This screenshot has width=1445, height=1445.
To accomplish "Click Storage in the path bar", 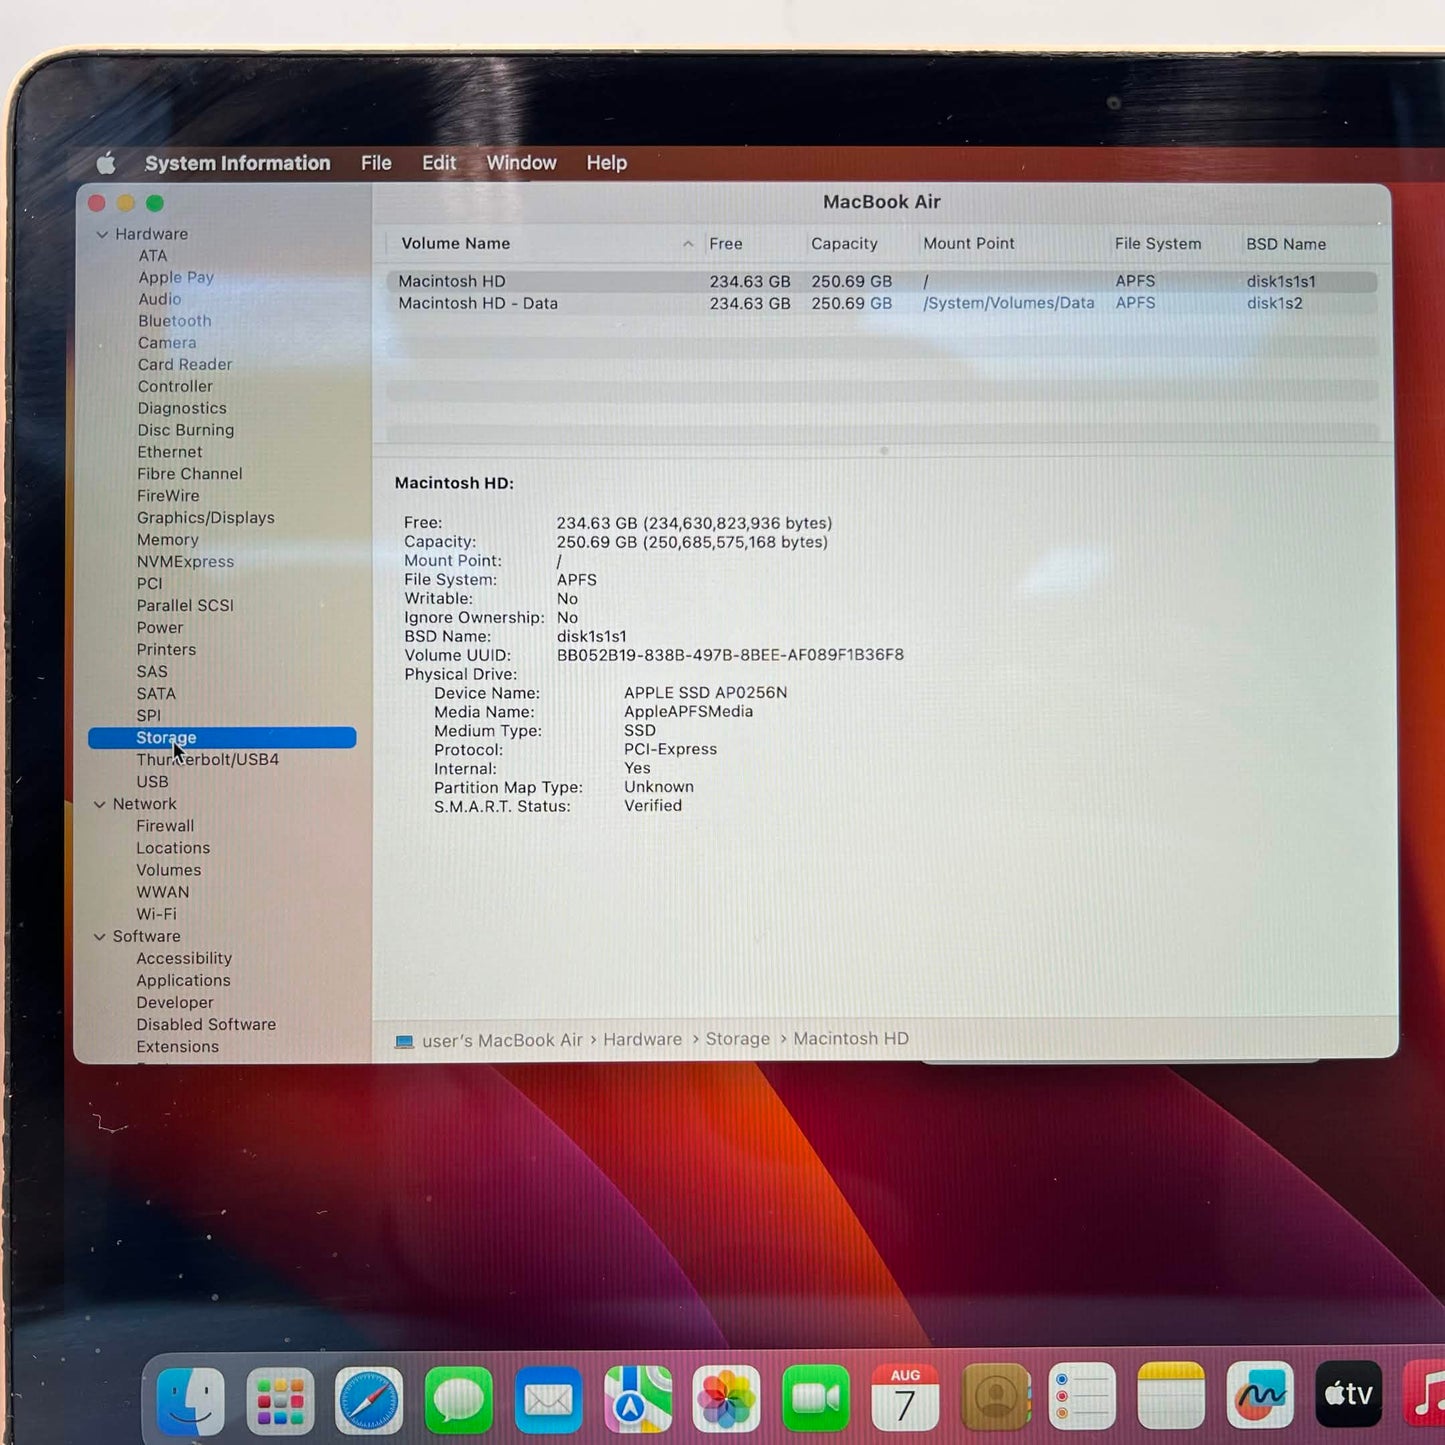I will point(738,1039).
